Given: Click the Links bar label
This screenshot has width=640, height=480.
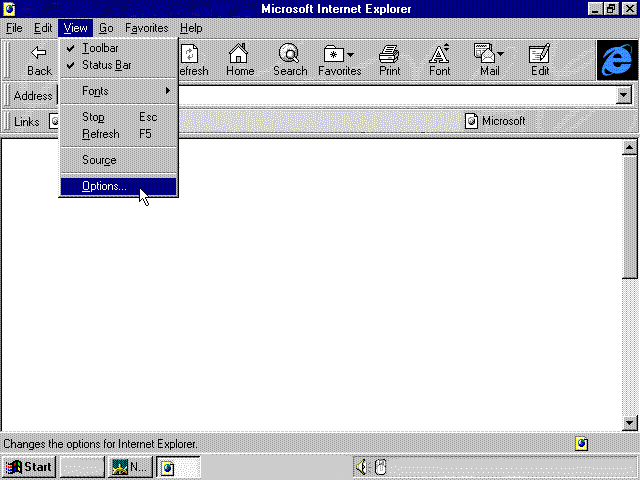Looking at the screenshot, I should 27,122.
